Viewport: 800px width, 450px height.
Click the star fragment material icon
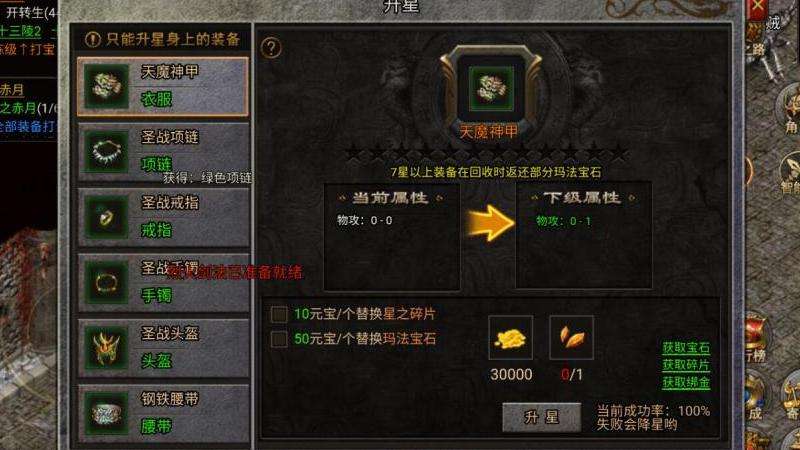coord(571,338)
